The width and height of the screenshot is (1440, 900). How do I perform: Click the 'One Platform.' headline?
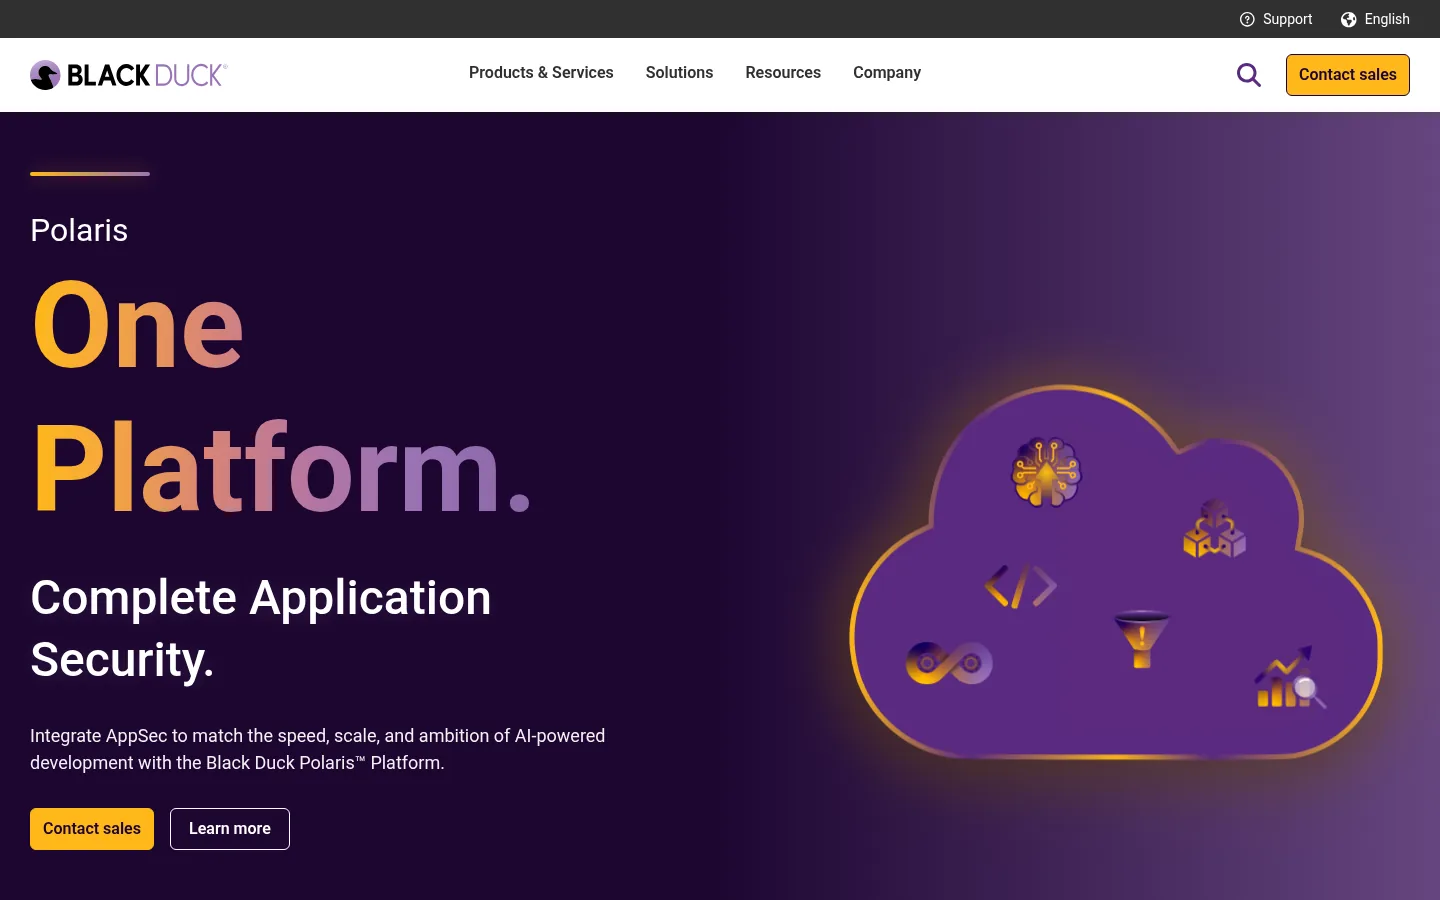pyautogui.click(x=281, y=396)
